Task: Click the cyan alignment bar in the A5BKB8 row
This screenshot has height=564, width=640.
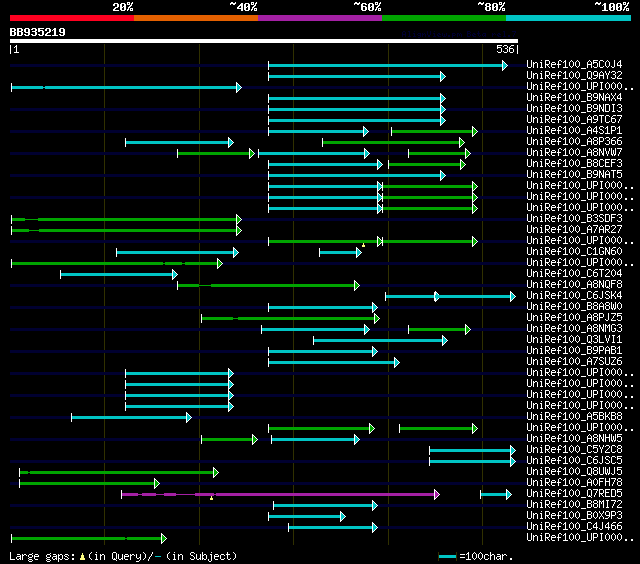Action: point(131,417)
